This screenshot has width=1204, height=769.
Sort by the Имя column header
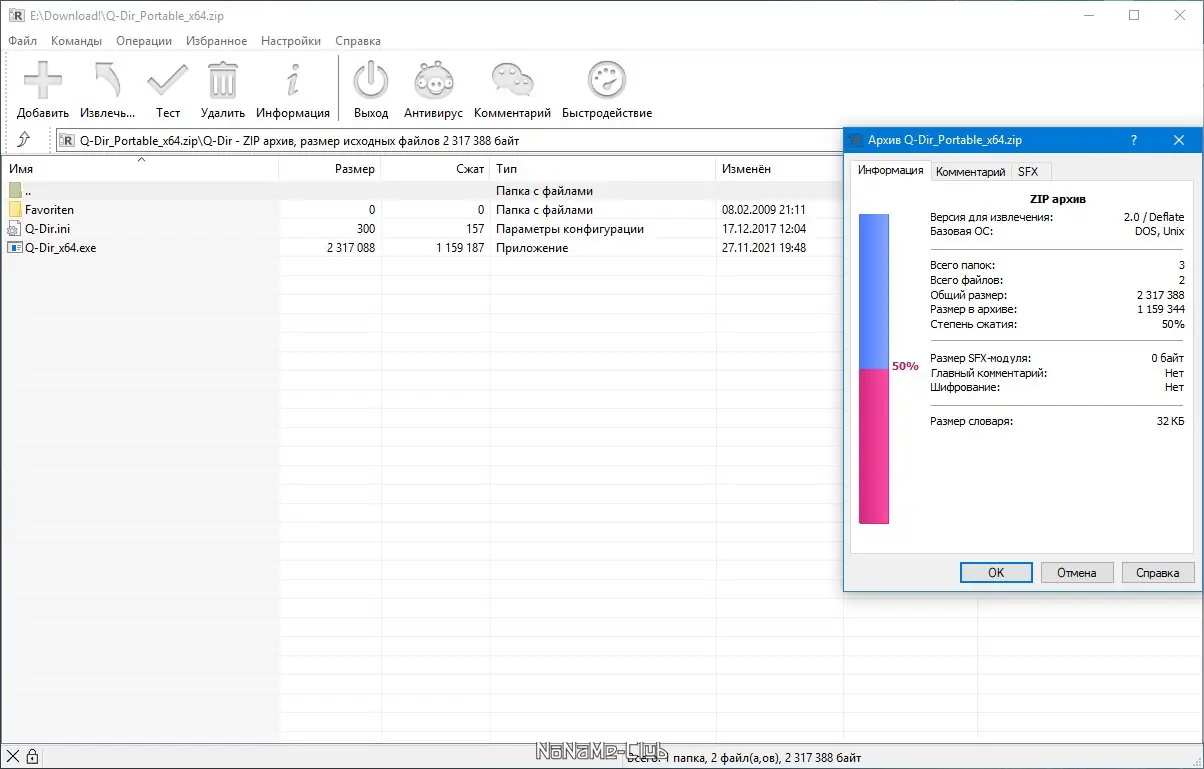tap(140, 169)
